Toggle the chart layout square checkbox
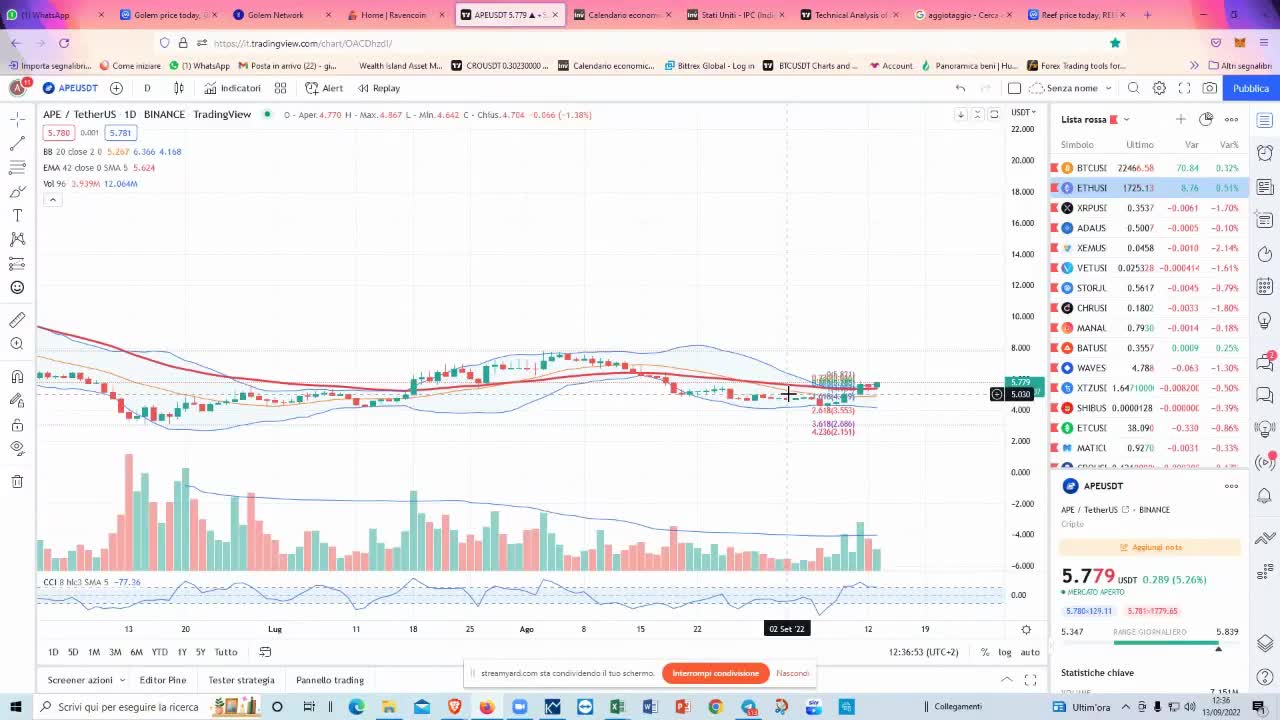 1014,88
